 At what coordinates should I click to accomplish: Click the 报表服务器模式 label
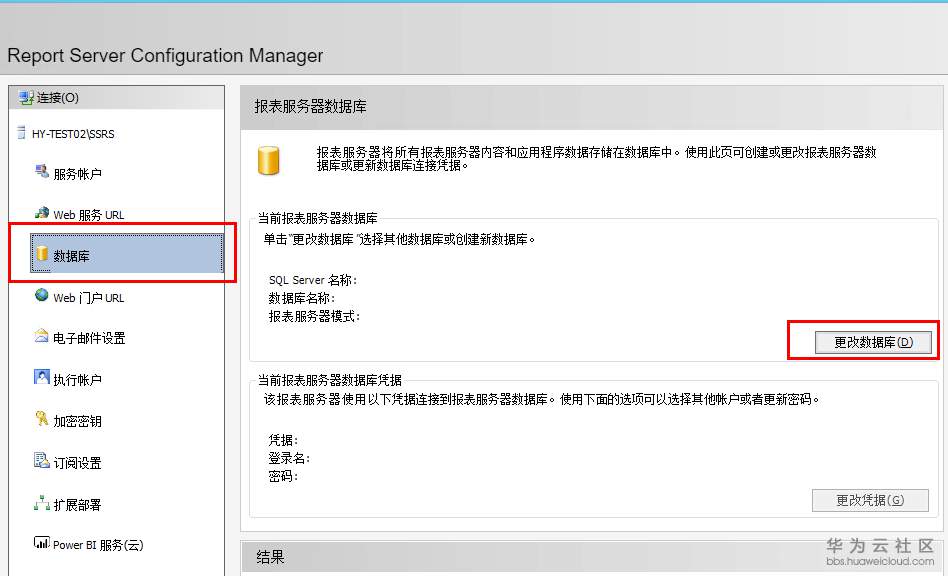[314, 316]
